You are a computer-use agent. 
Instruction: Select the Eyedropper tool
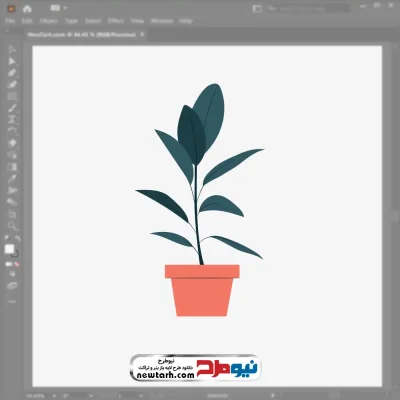(12, 178)
